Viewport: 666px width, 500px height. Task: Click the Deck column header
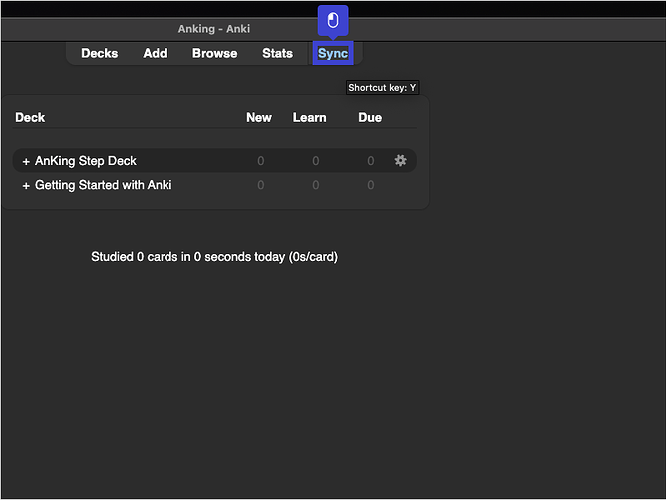click(x=30, y=117)
